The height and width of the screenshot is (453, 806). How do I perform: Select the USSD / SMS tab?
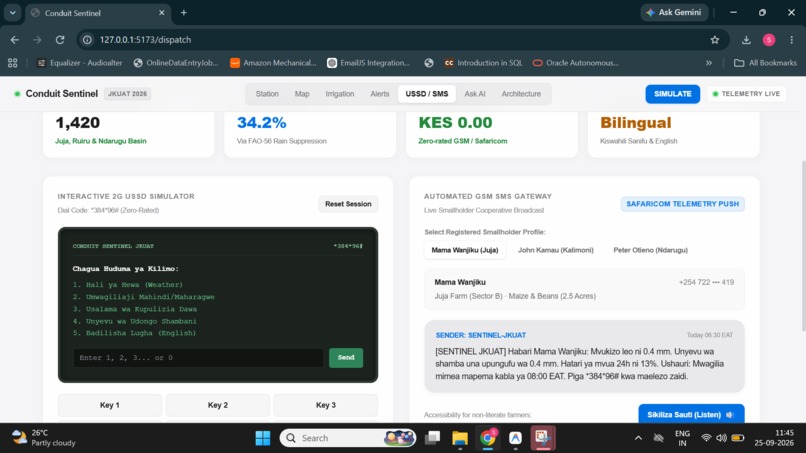click(427, 94)
